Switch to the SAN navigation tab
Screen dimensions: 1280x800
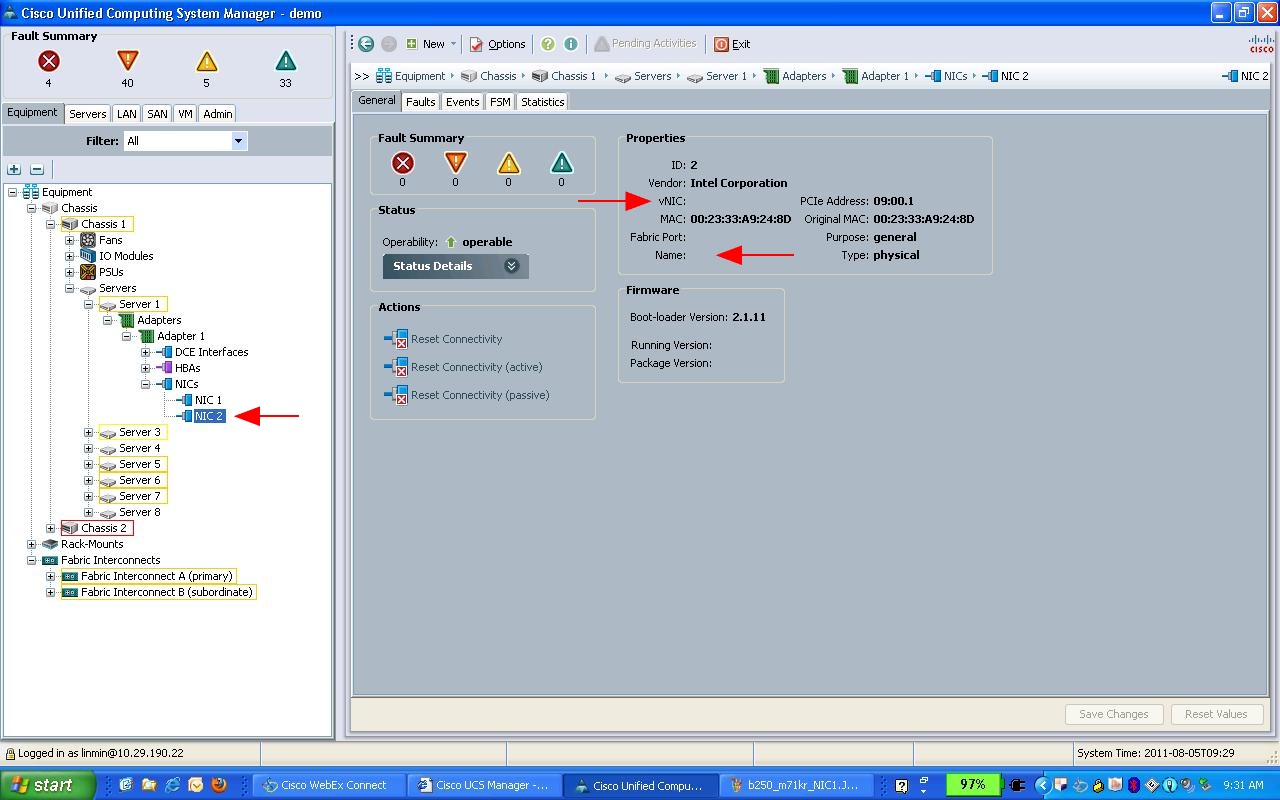click(157, 114)
